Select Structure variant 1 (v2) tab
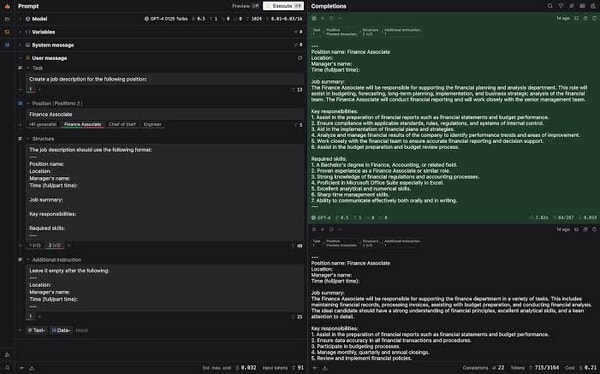600x374 pixels. [x=35, y=245]
